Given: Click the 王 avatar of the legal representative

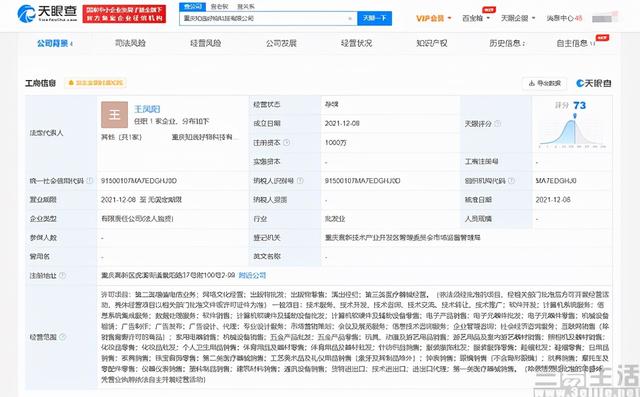Looking at the screenshot, I should [x=114, y=115].
